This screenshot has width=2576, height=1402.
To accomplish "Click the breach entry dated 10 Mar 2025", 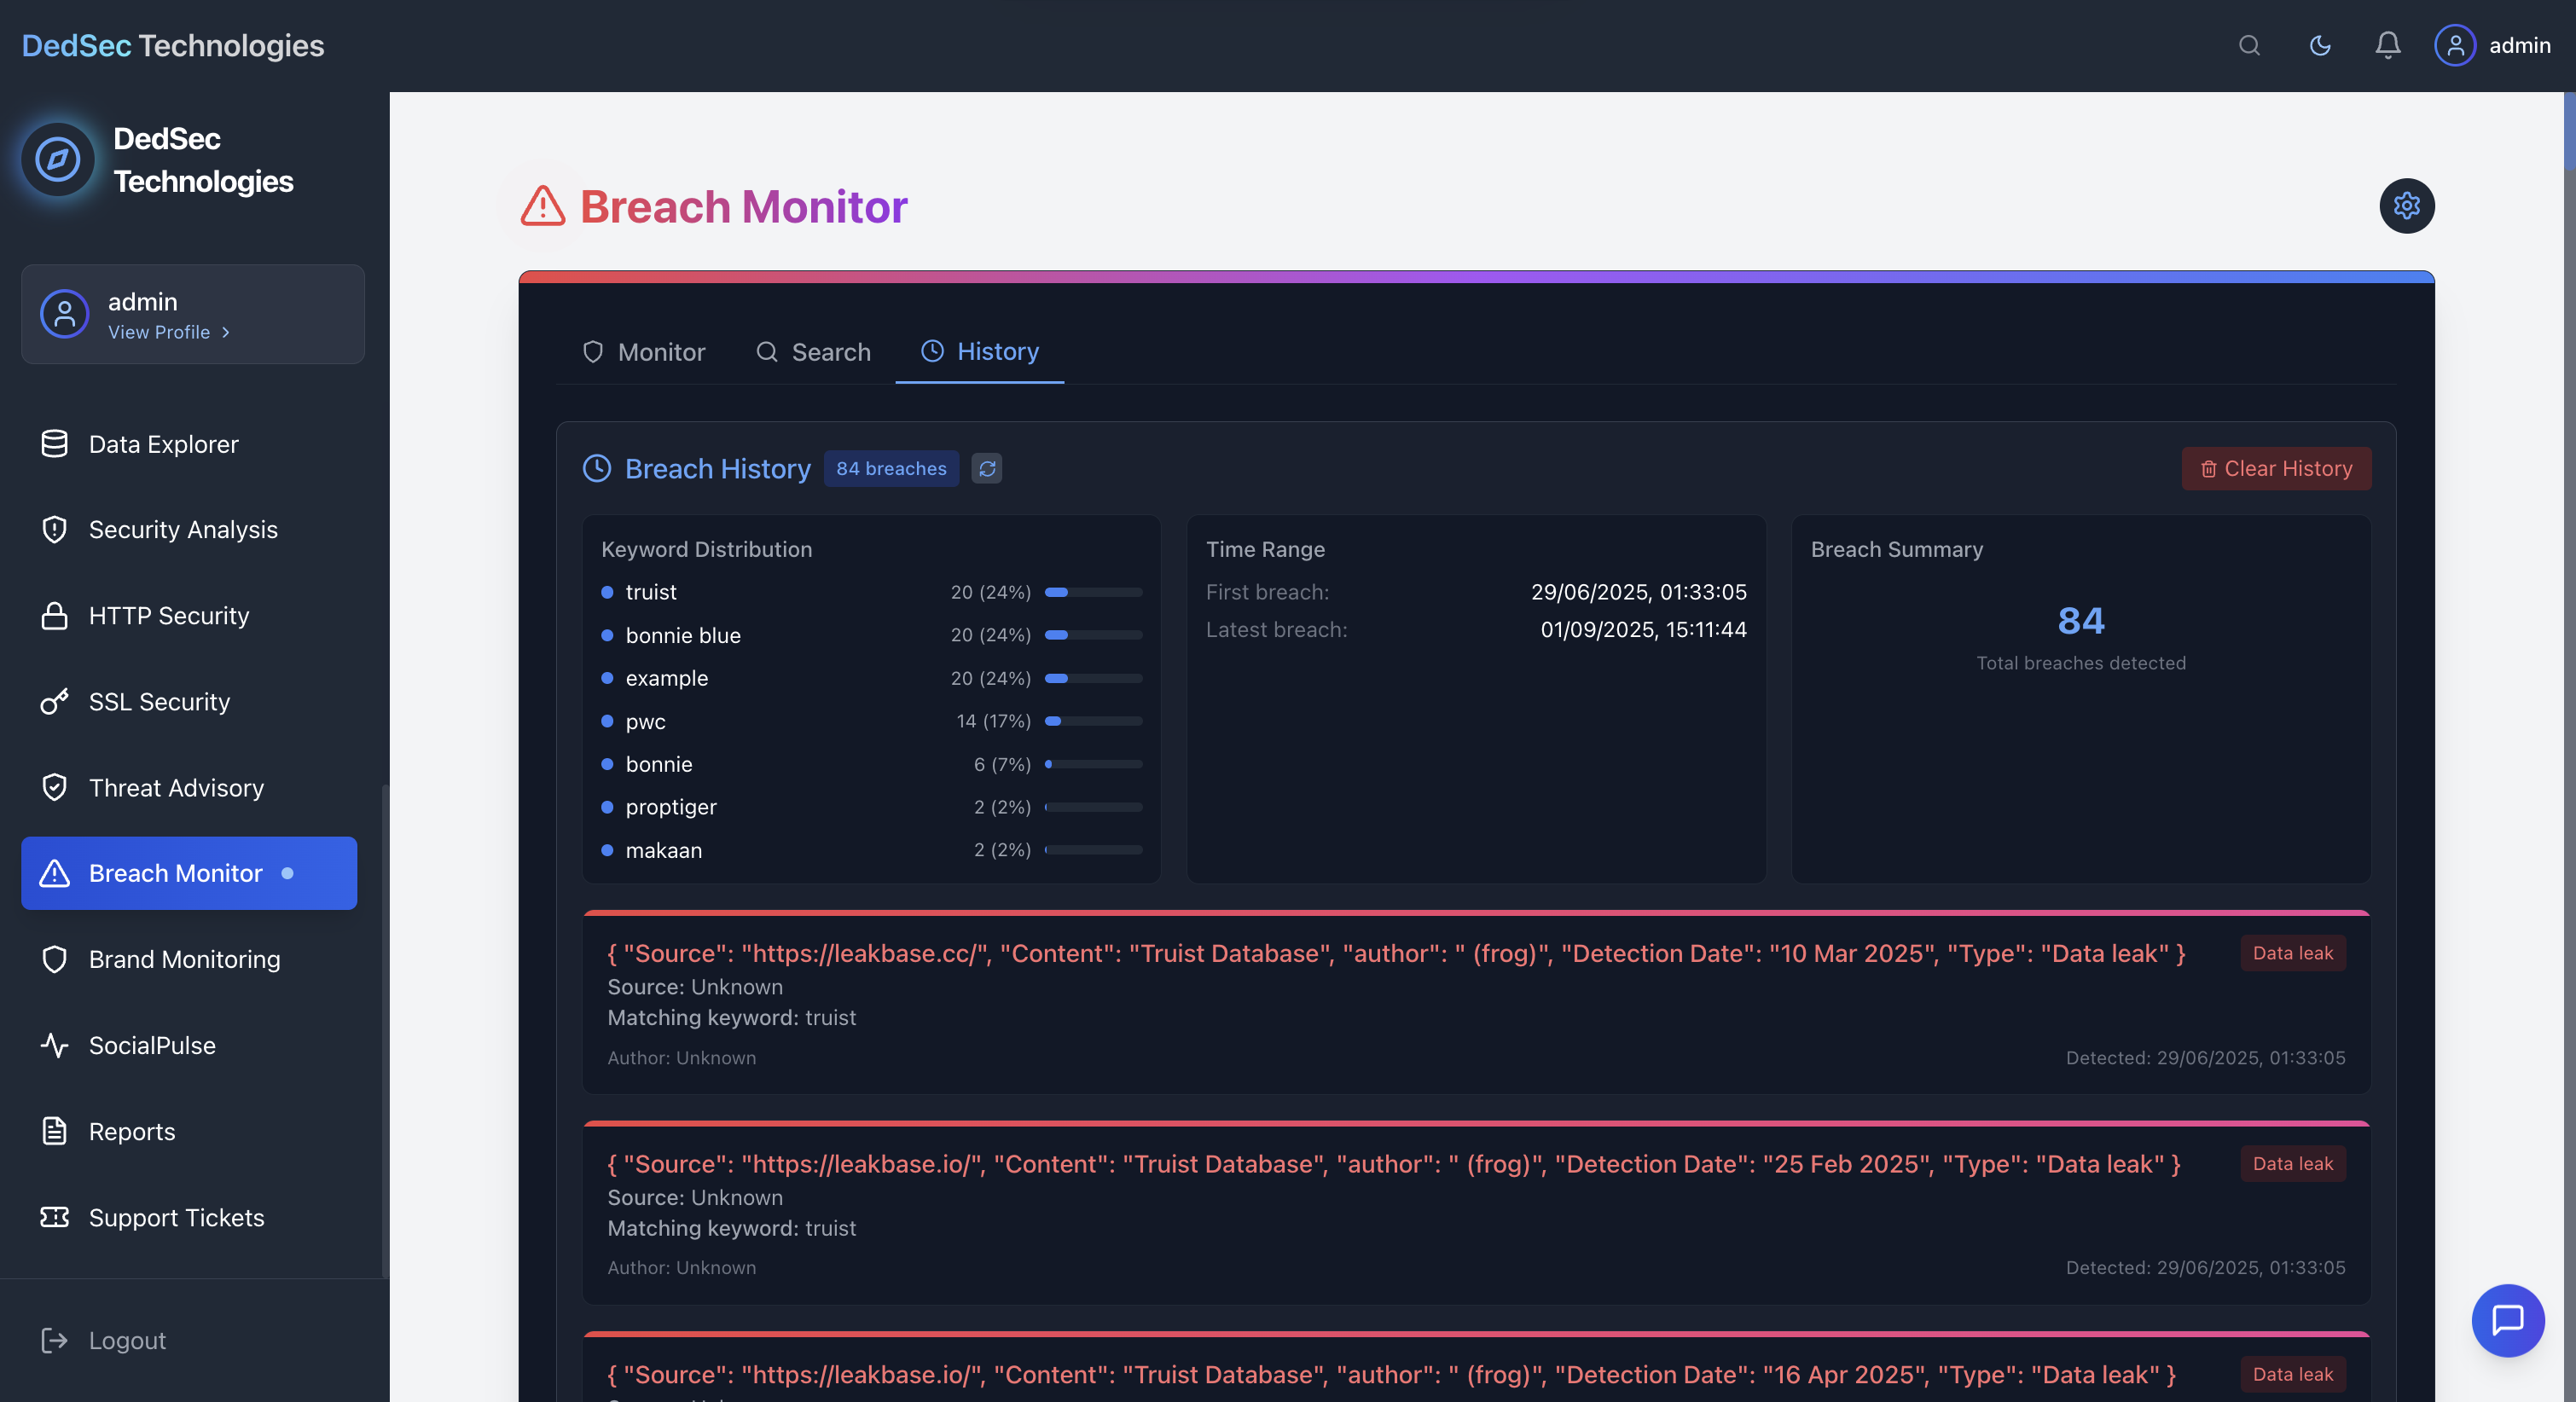I will (x=1476, y=1002).
